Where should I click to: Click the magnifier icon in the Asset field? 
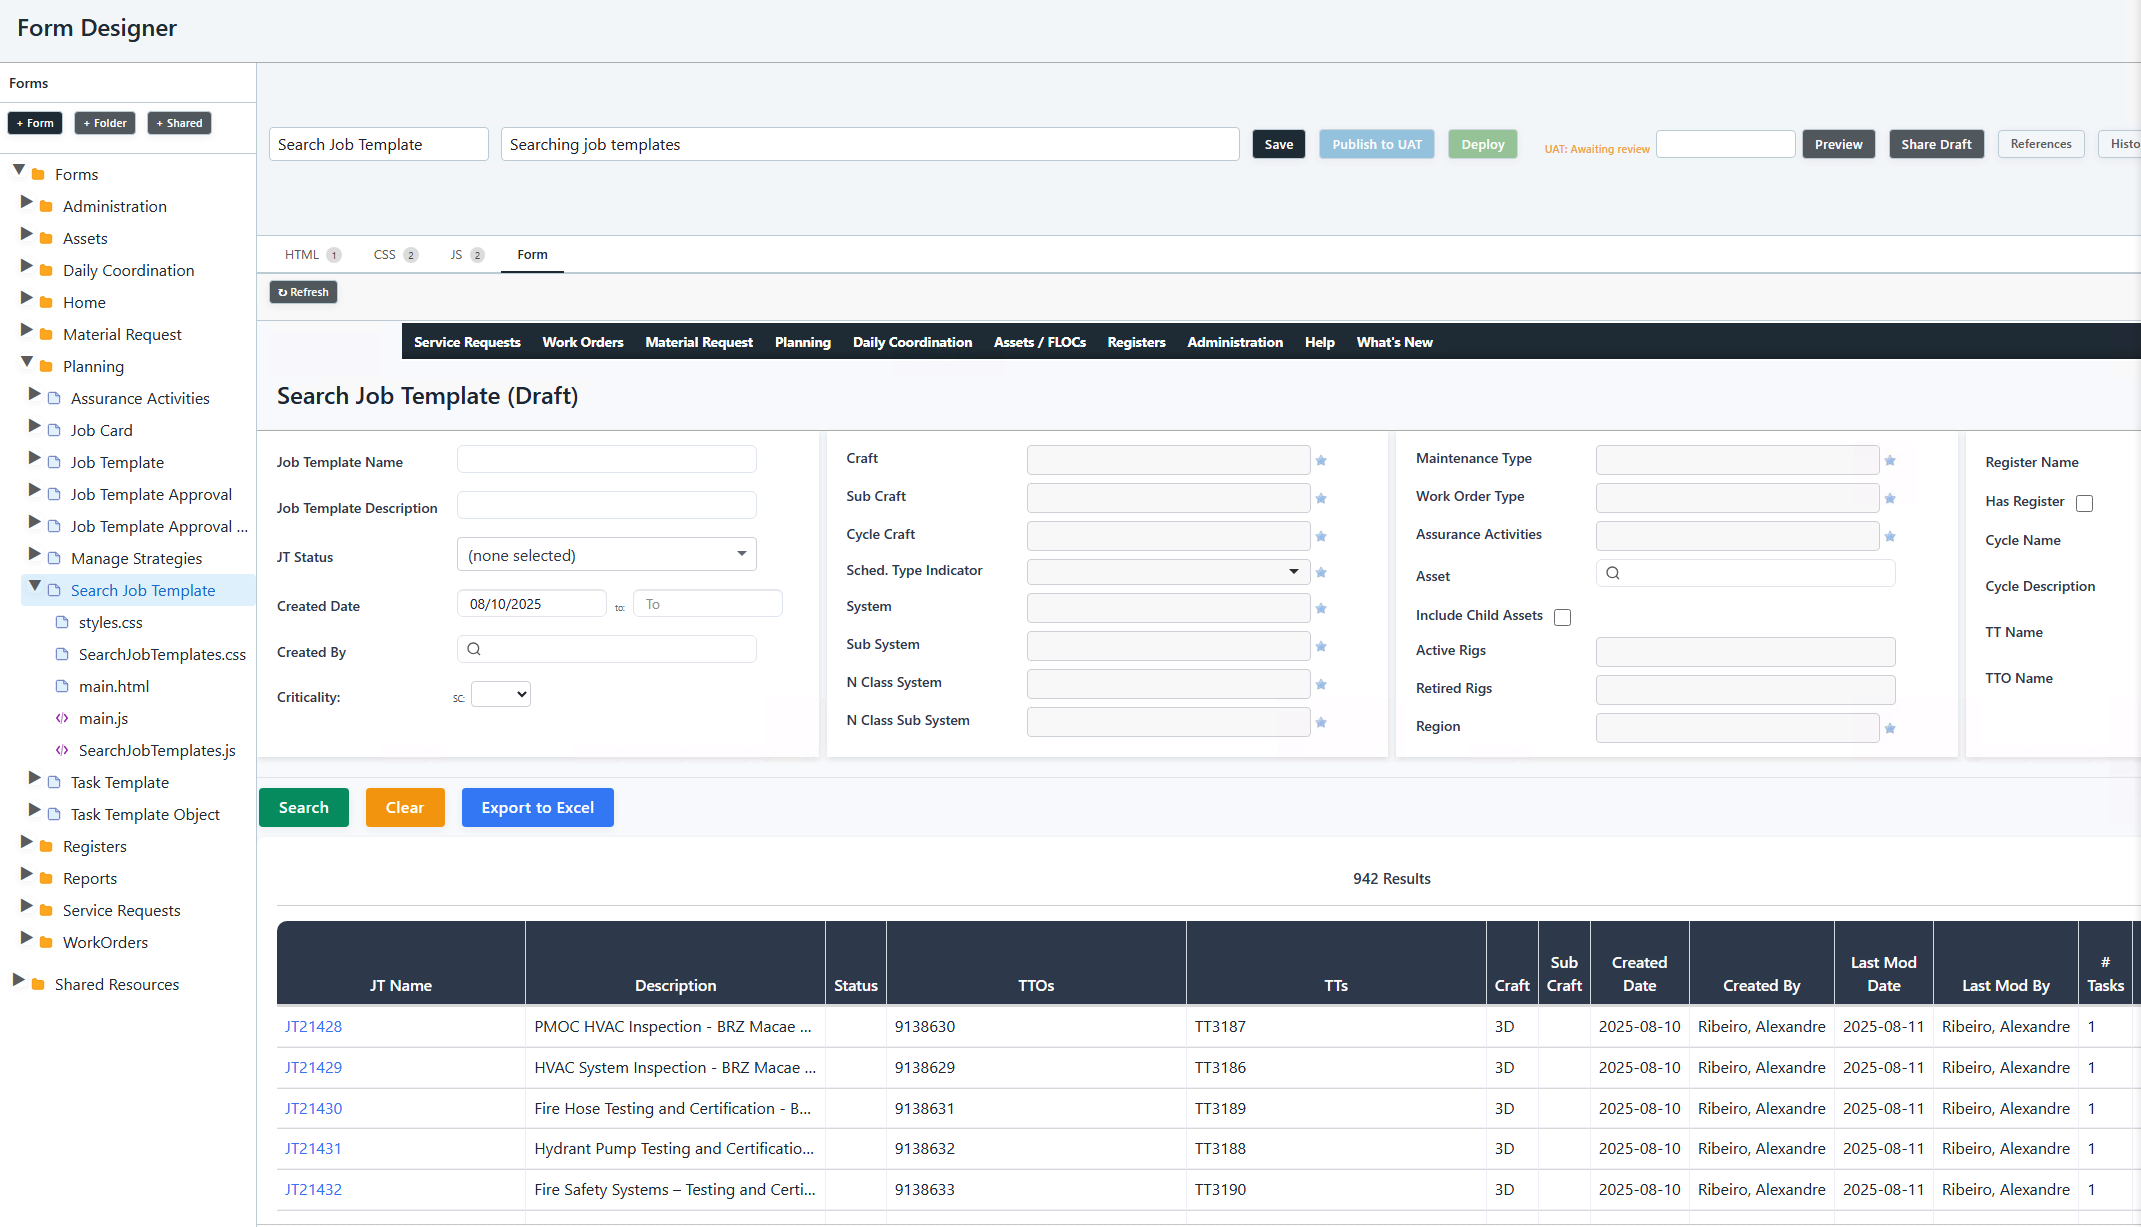tap(1613, 573)
